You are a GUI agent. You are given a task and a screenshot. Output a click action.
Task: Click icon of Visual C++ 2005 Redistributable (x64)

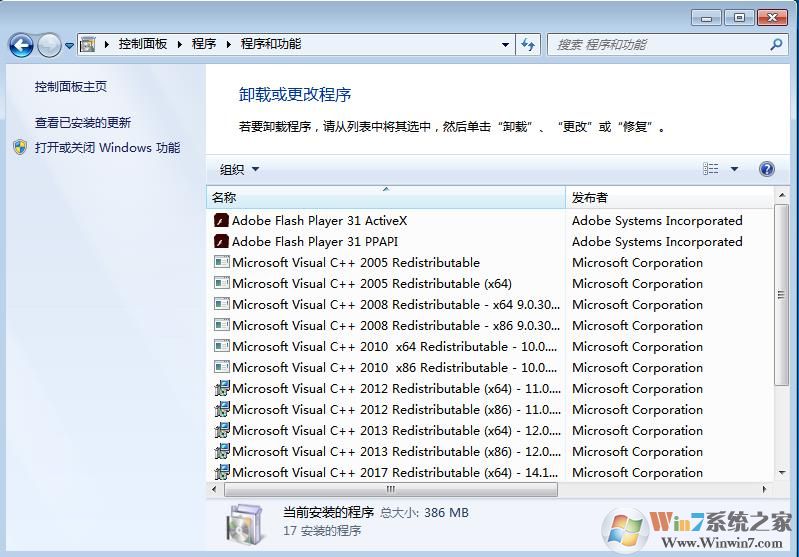tap(222, 283)
